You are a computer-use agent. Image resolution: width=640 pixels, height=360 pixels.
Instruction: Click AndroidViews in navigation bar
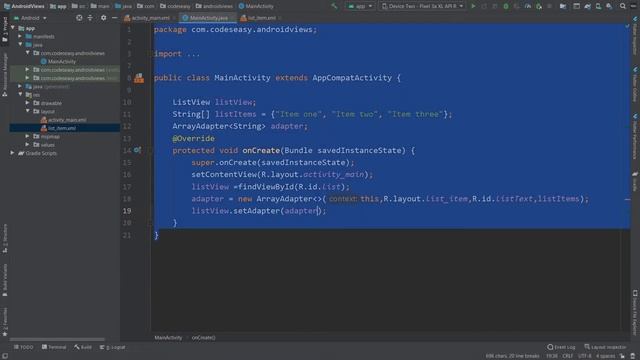(x=24, y=6)
